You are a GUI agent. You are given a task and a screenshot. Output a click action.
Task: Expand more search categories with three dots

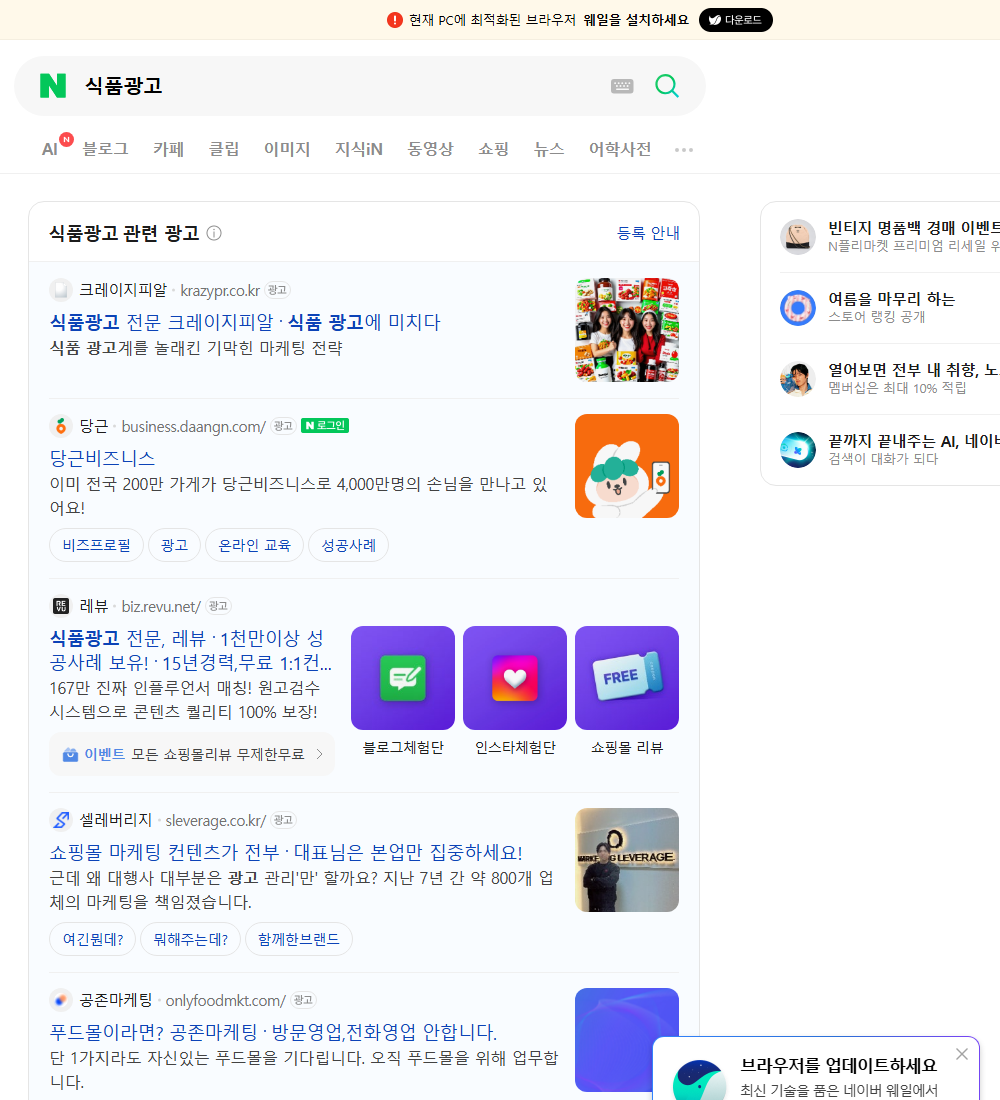point(684,149)
